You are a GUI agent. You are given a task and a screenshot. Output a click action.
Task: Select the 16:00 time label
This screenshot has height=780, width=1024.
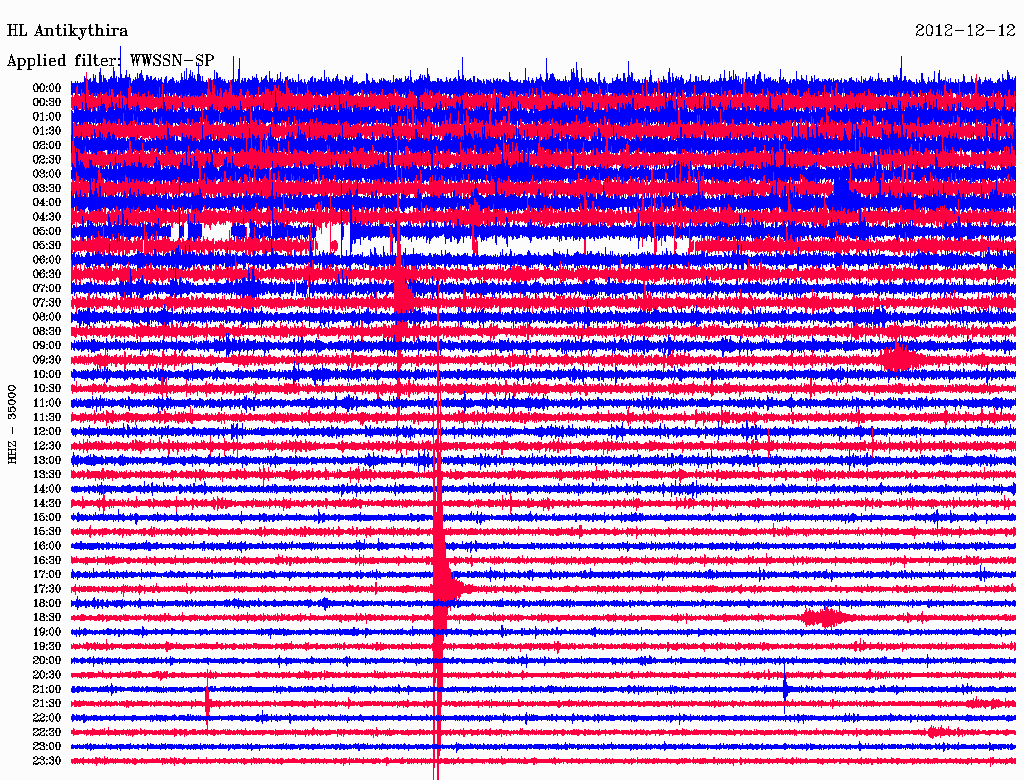[x=47, y=547]
